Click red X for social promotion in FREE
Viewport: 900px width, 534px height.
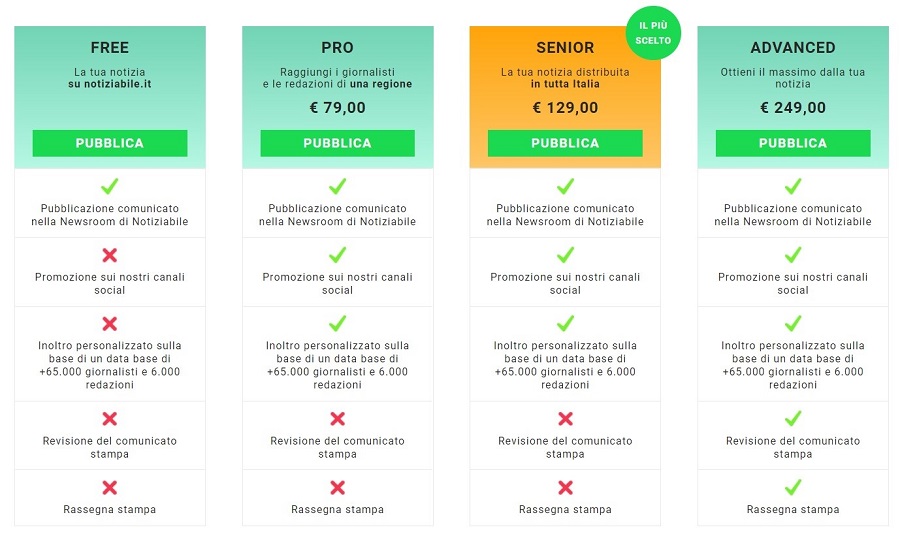click(110, 255)
